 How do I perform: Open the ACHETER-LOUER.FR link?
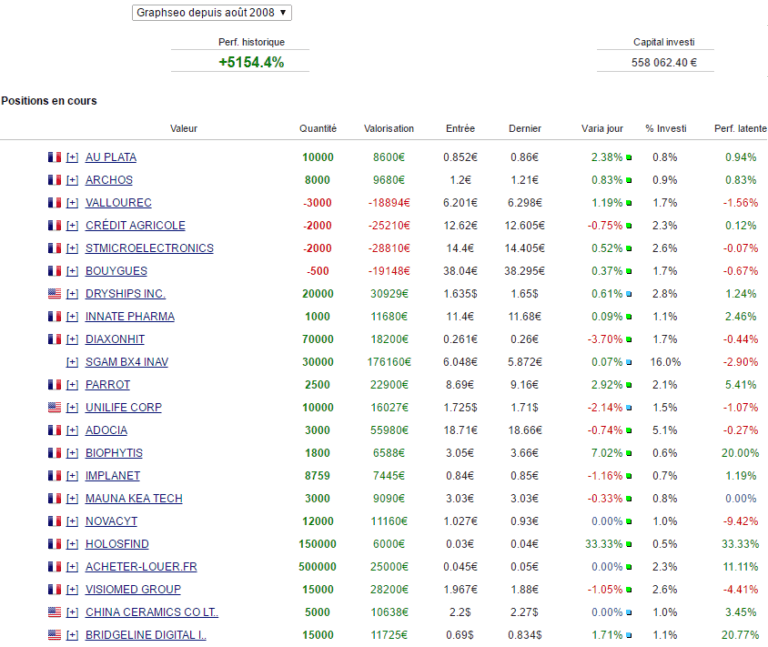coord(140,566)
